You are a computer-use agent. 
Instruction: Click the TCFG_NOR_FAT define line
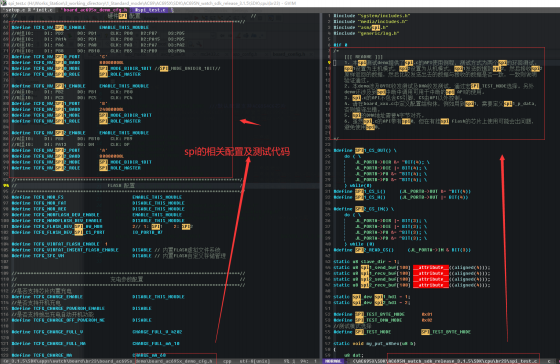[x=98, y=203]
